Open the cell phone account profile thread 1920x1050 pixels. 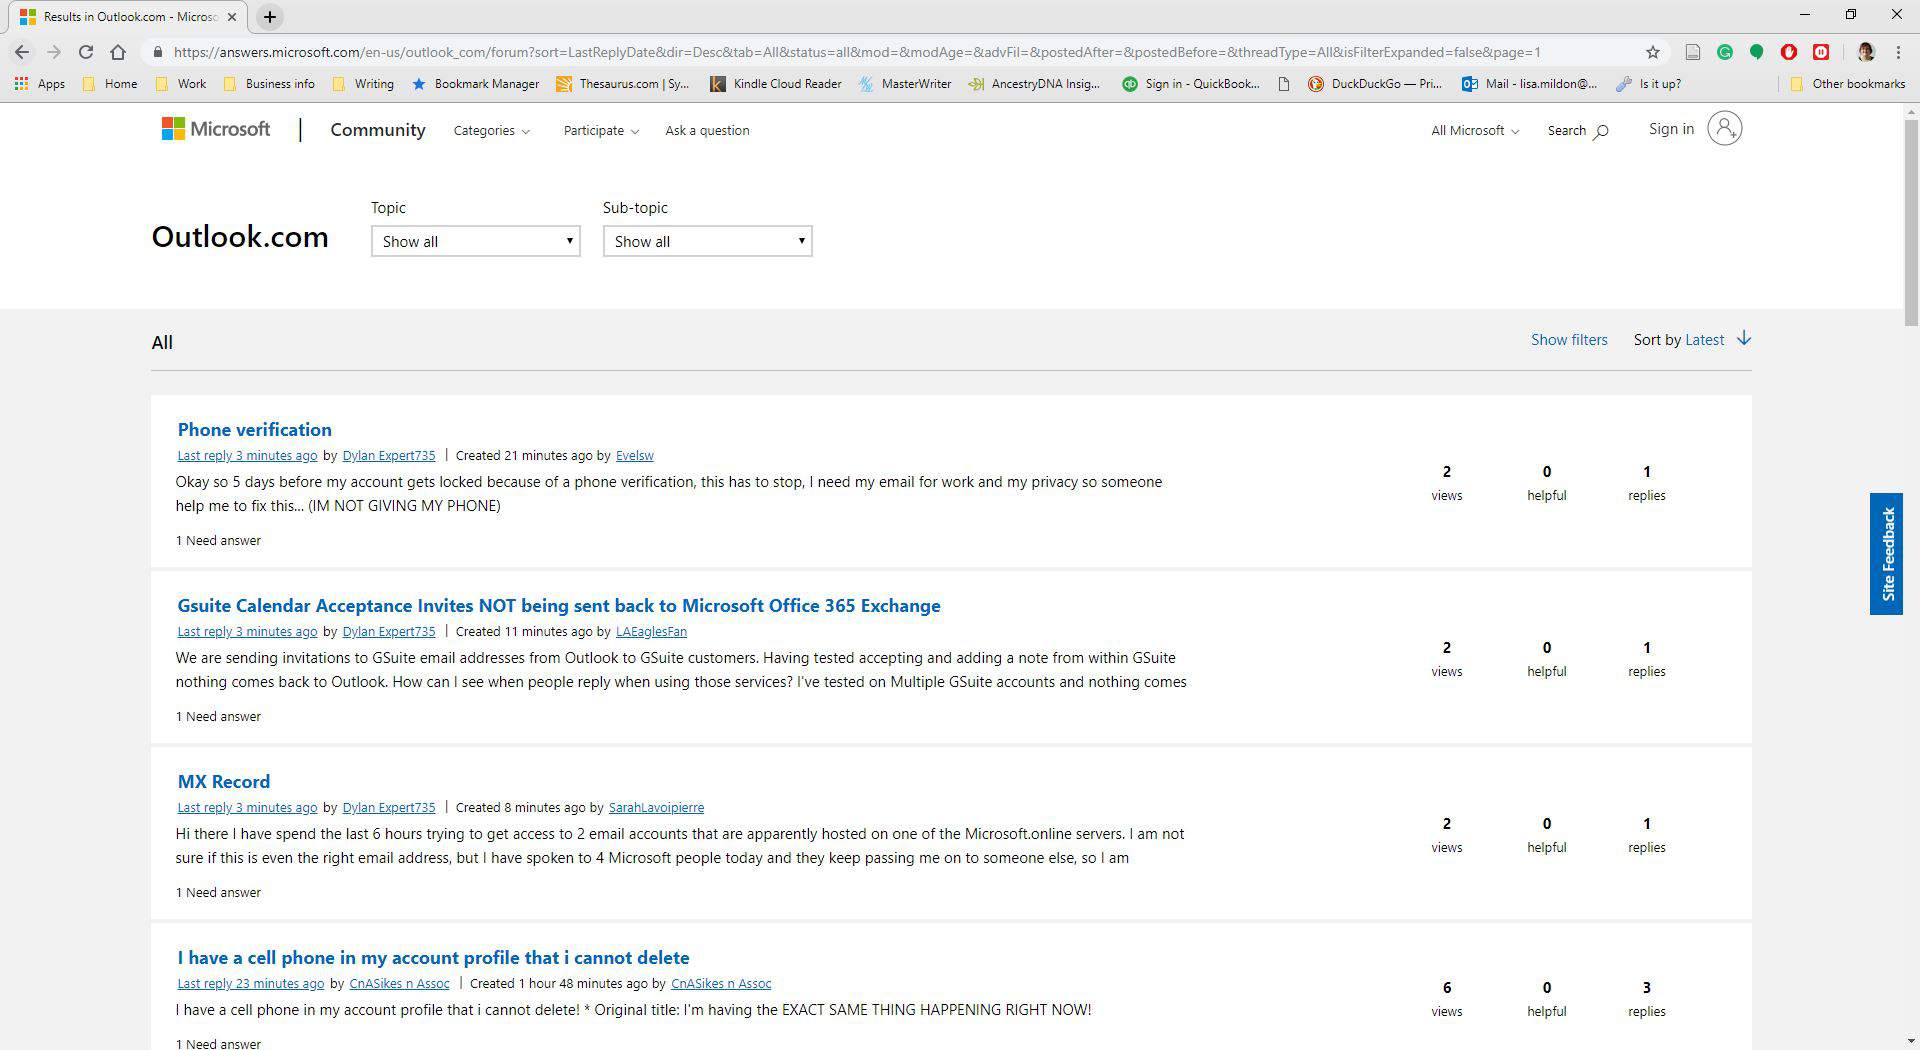433,958
